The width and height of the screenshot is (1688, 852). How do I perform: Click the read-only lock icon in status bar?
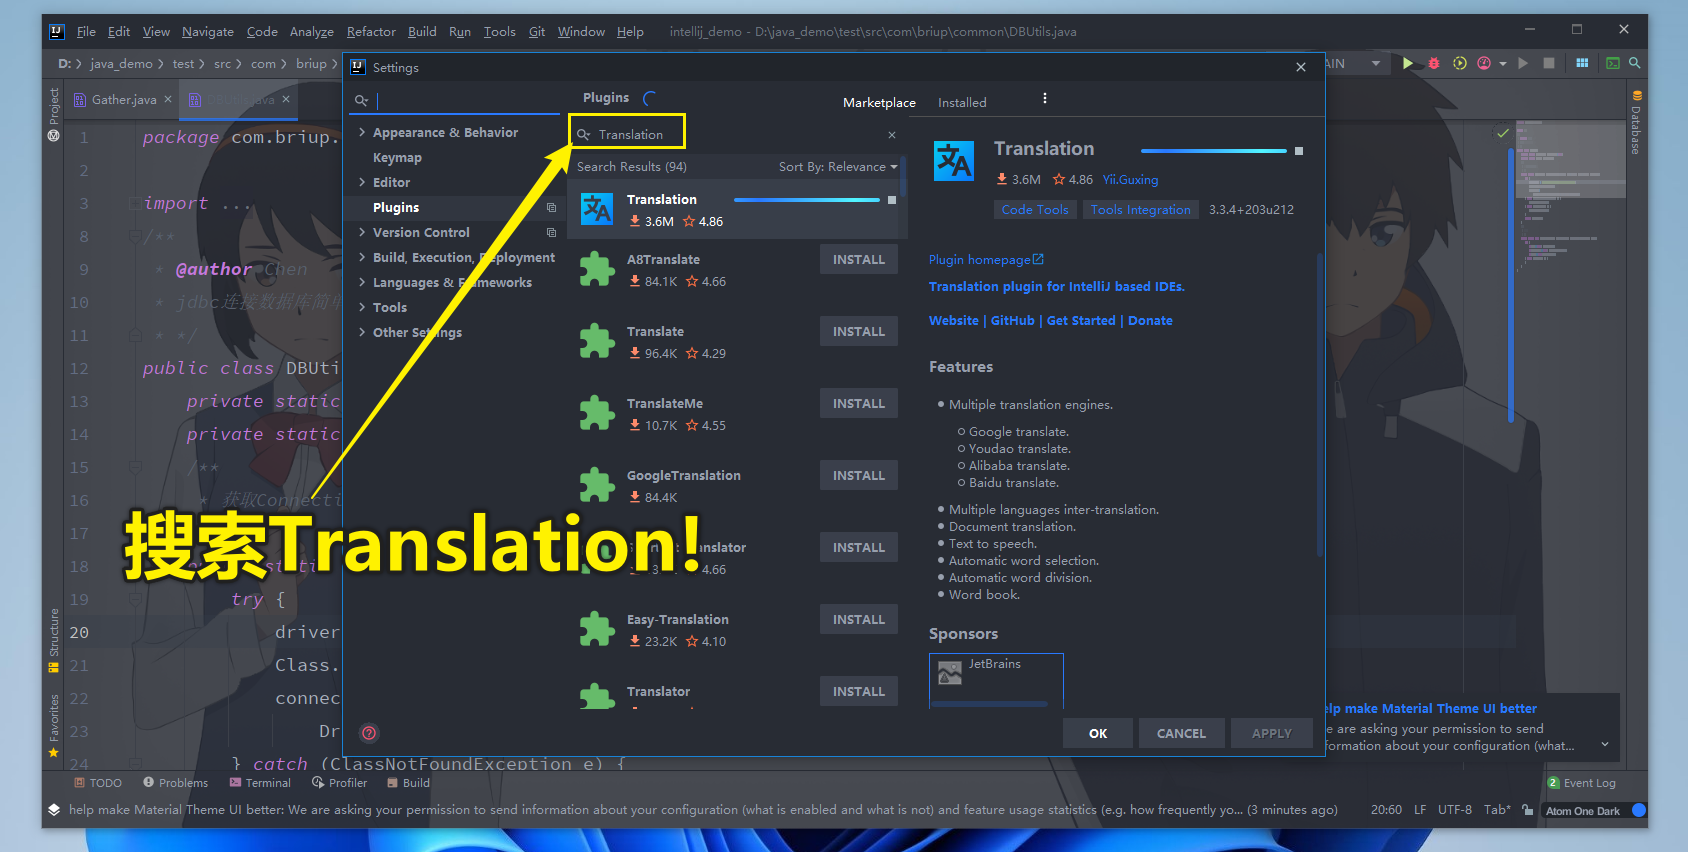tap(1527, 810)
